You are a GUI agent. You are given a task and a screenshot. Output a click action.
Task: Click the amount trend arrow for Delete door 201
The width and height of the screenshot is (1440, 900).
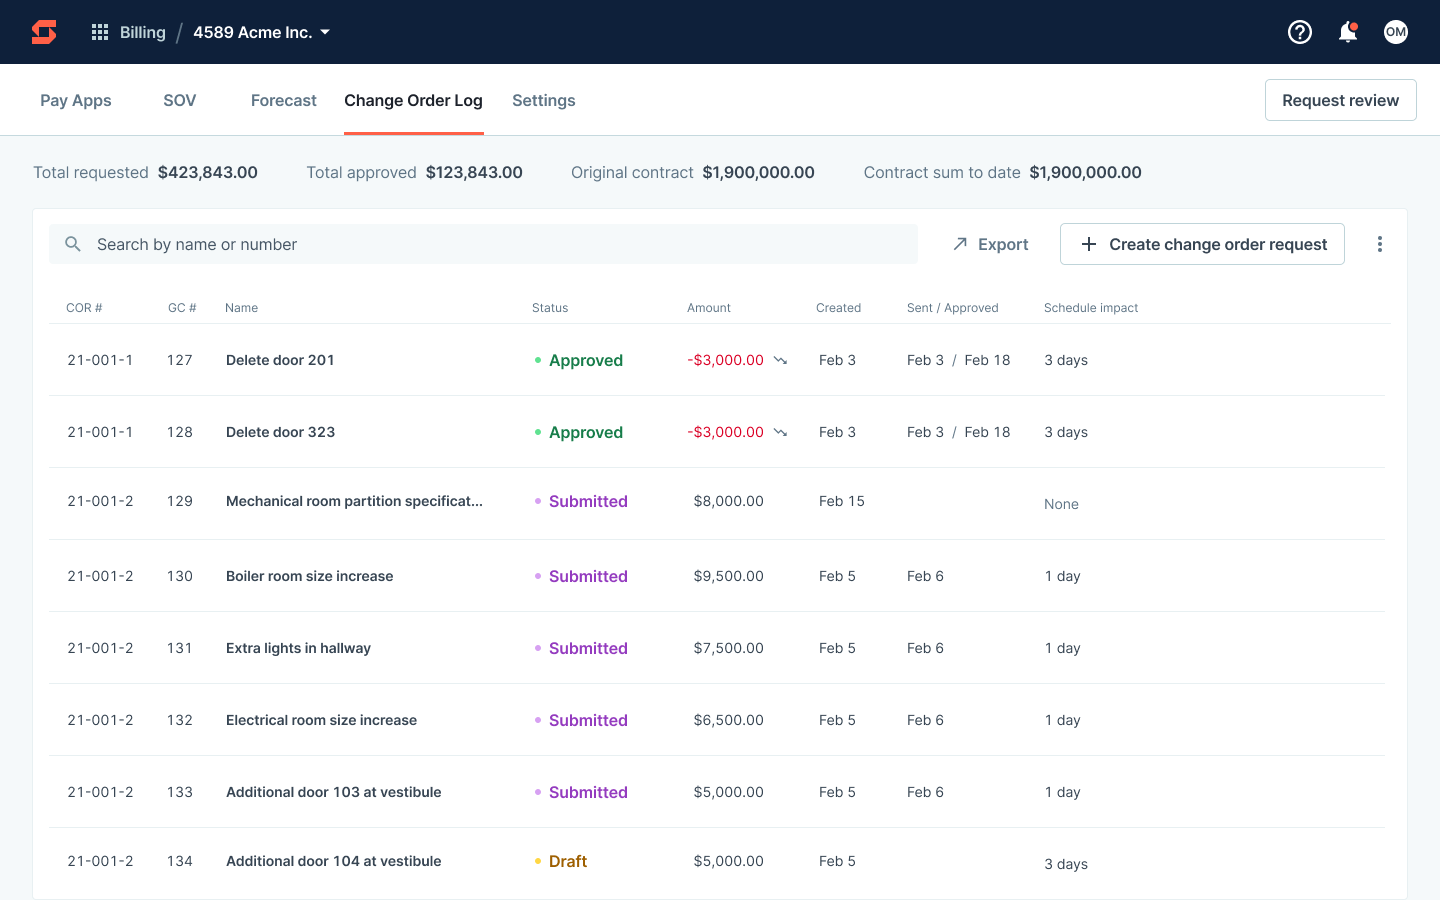(x=779, y=360)
